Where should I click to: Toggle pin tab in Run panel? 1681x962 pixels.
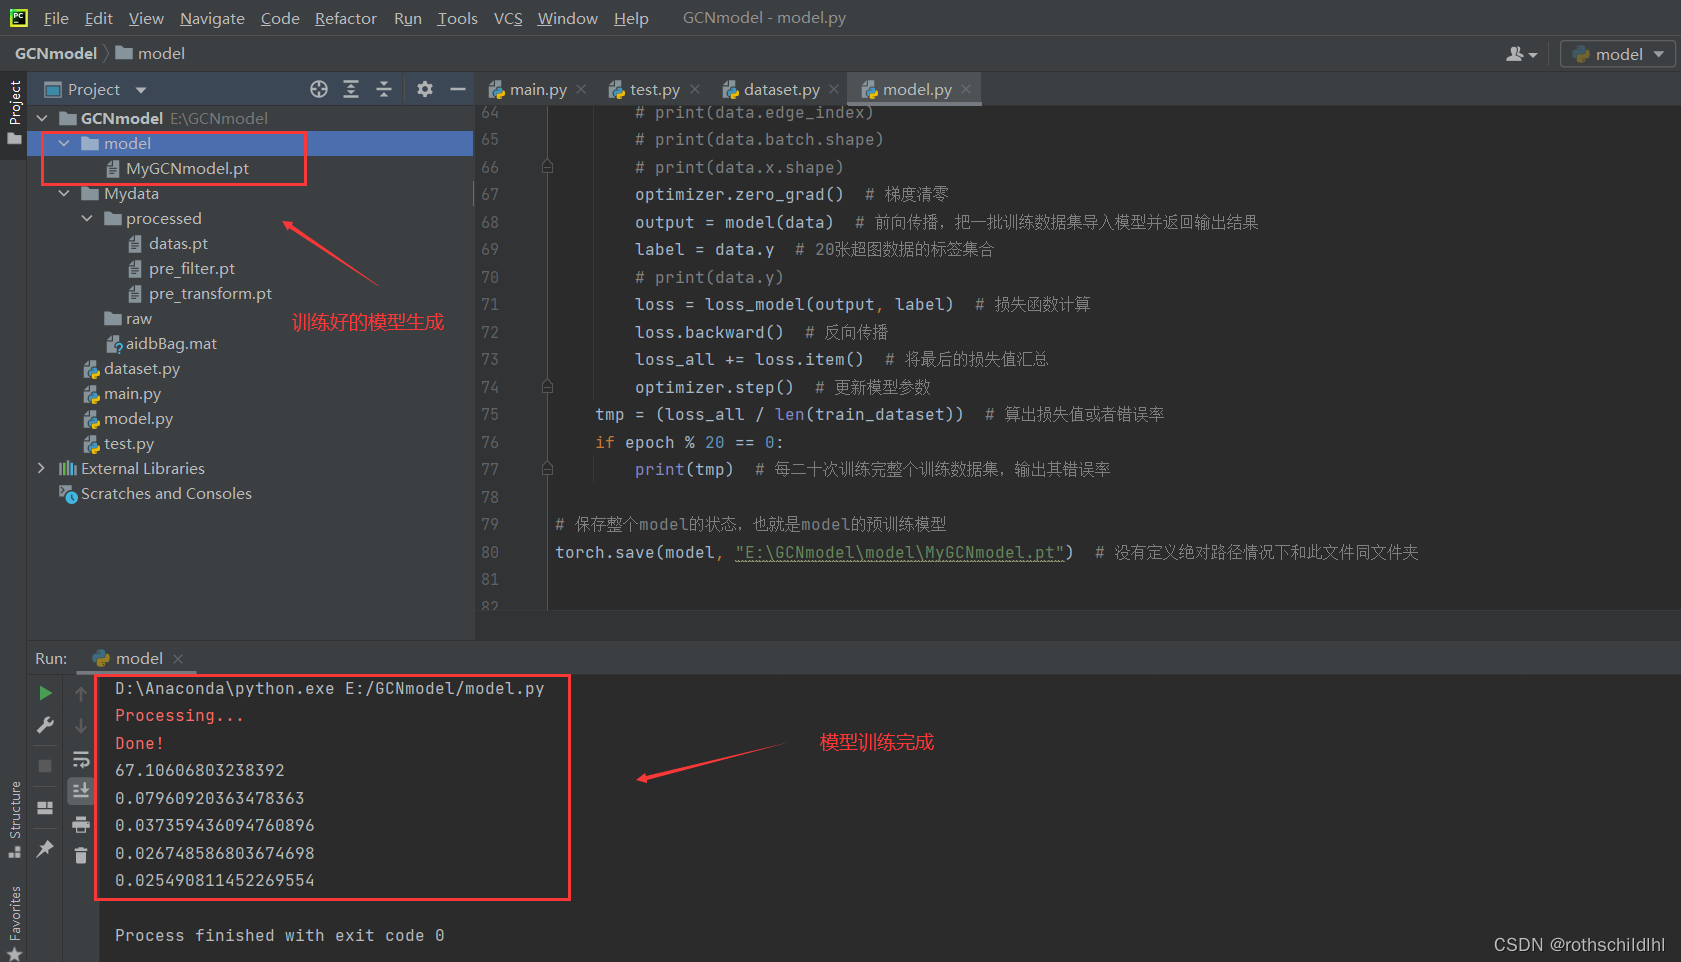point(45,849)
